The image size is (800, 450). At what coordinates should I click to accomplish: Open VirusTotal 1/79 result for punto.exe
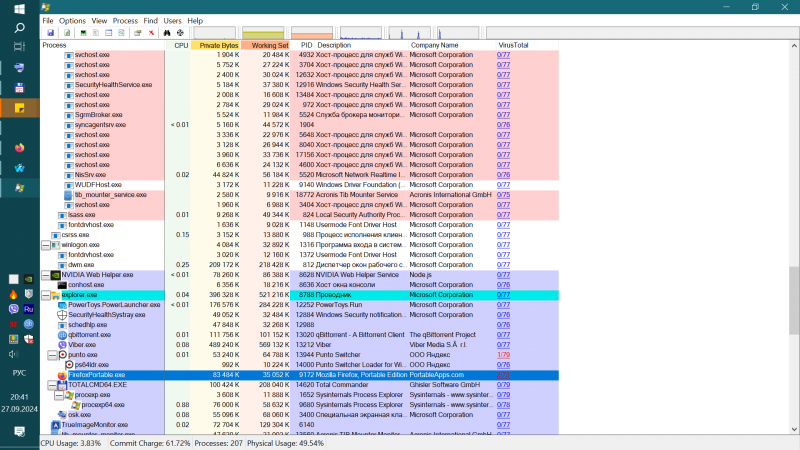(x=503, y=355)
